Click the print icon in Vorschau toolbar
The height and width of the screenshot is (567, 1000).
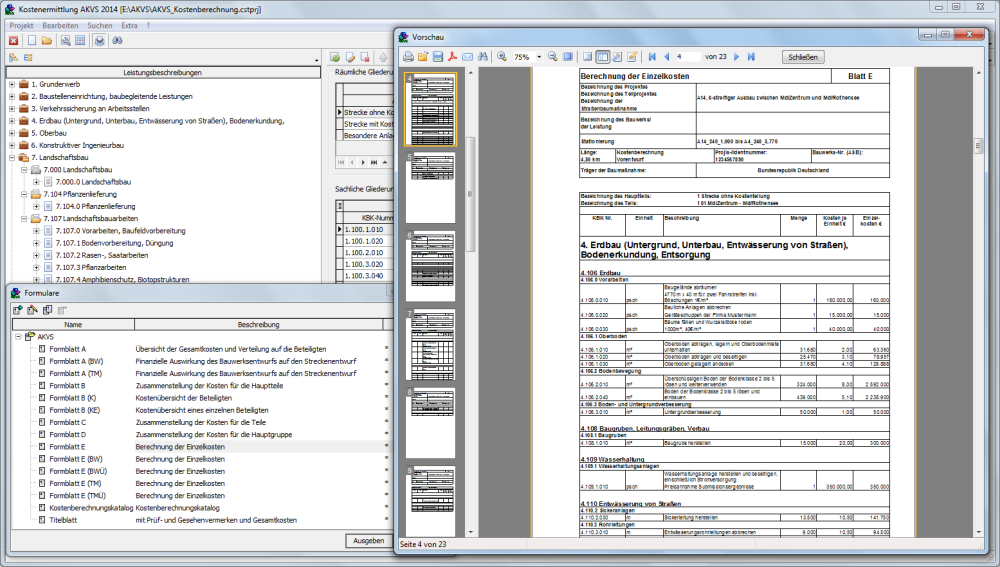408,57
